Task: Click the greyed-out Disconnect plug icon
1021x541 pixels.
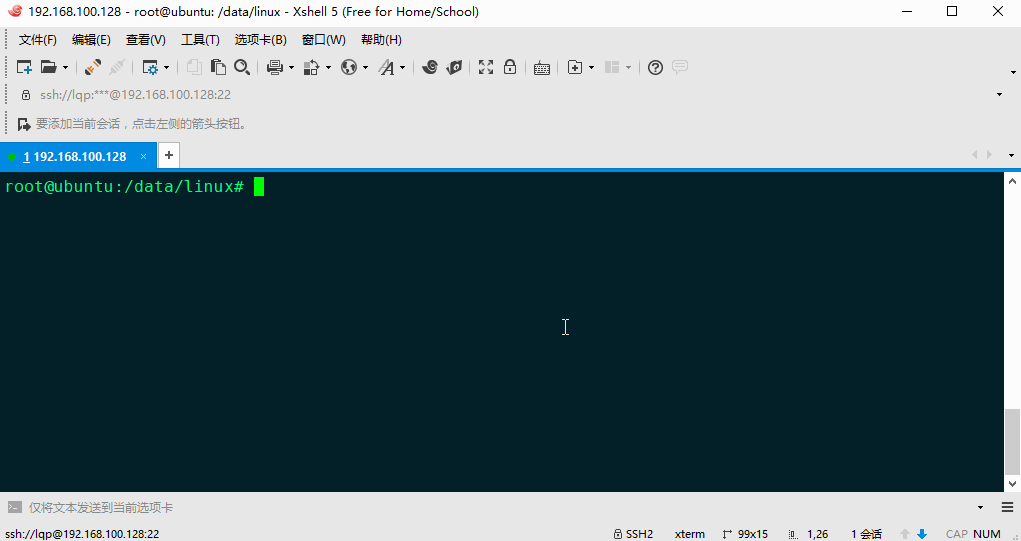Action: [117, 67]
